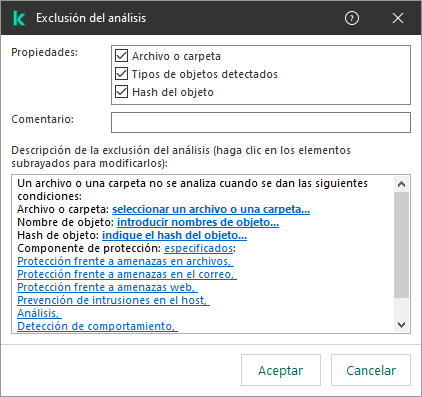Disable the Hash del objeto checkbox
Image resolution: width=422 pixels, height=397 pixels.
point(121,92)
